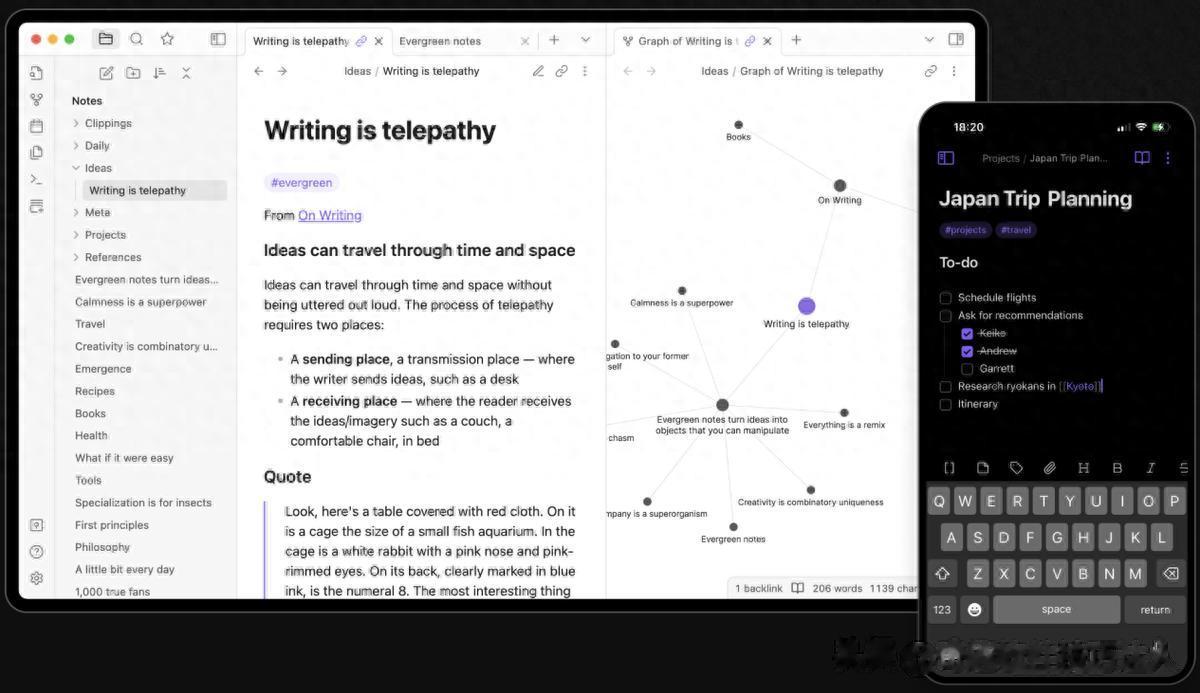Navigate back in the Writing is telepathy pane

(x=259, y=71)
